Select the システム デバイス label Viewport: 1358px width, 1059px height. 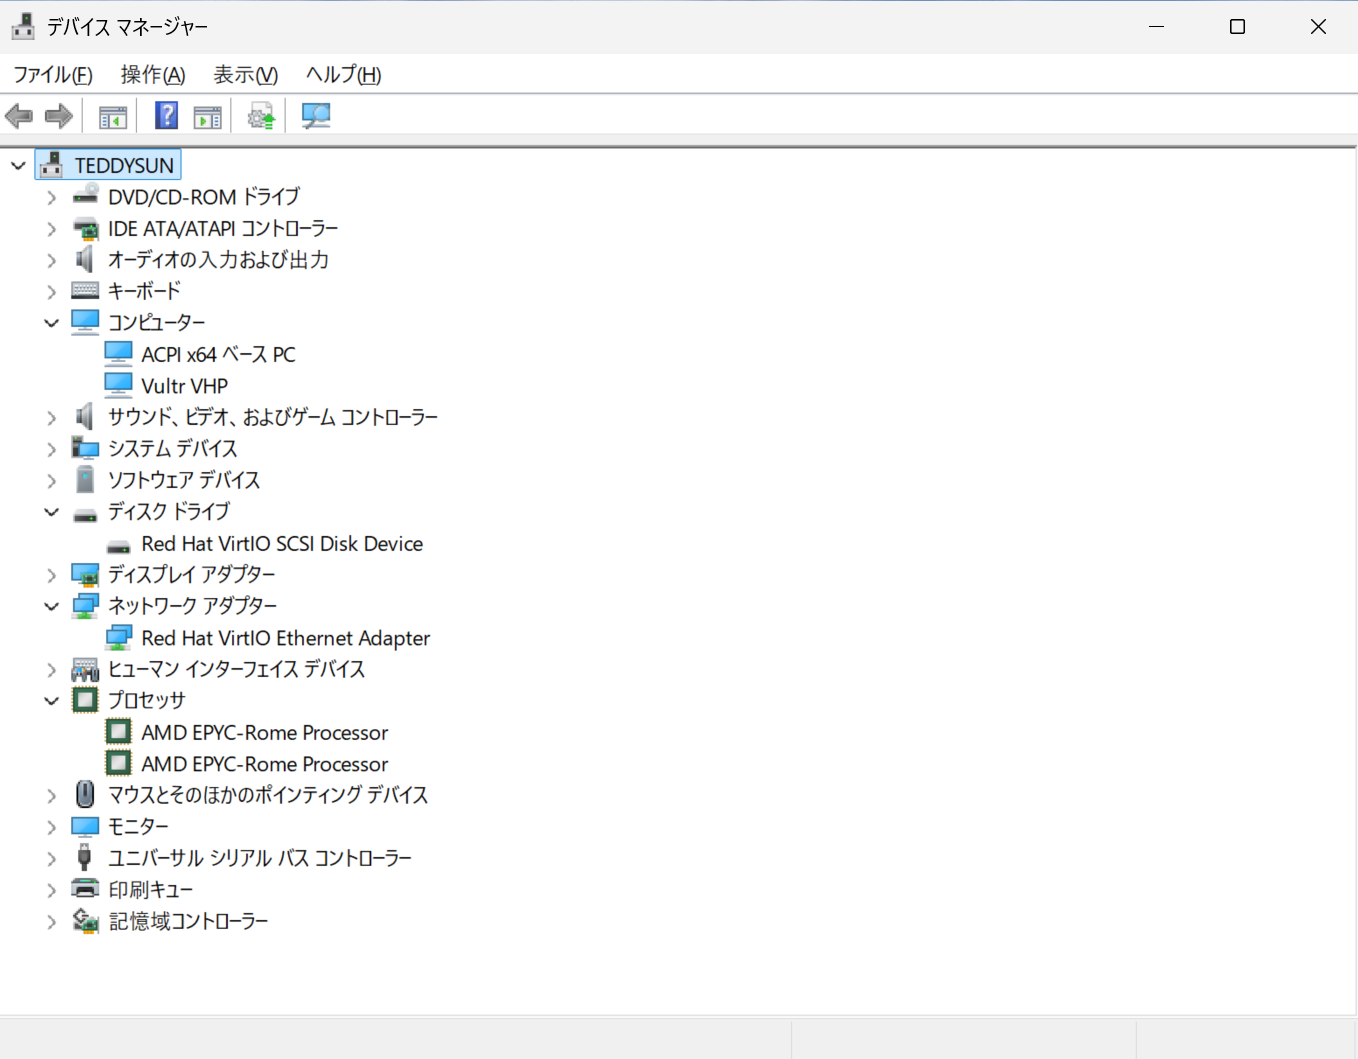point(173,448)
